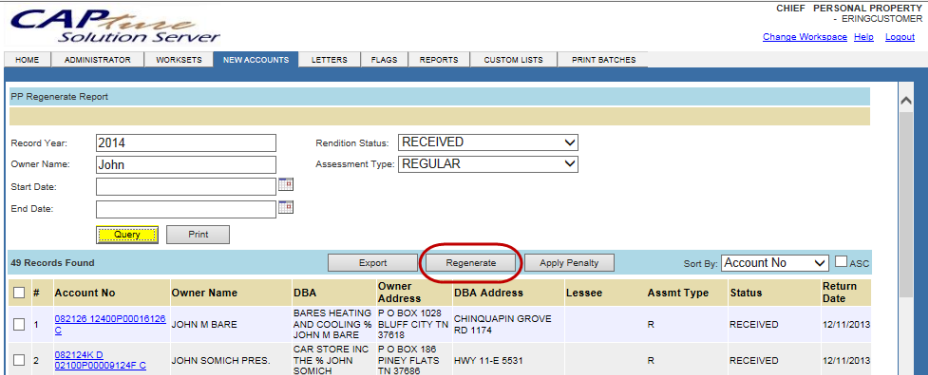Click 49 Records Found text
Screen dimensions: 928x375
pos(52,263)
